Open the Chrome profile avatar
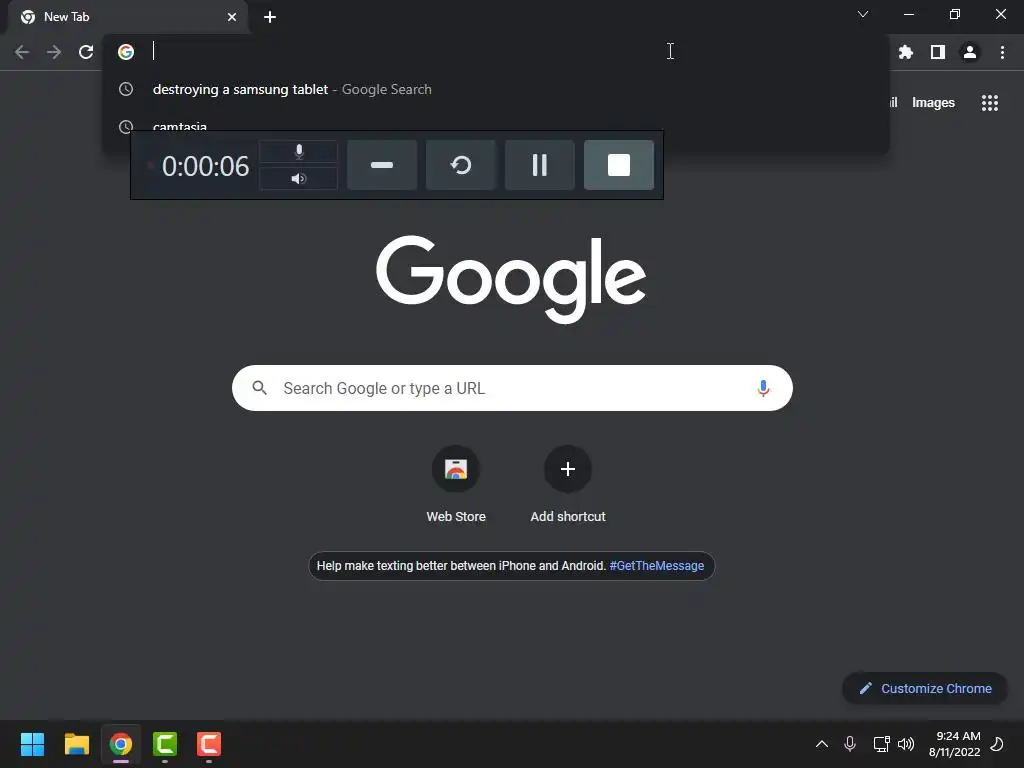This screenshot has width=1024, height=768. 970,52
